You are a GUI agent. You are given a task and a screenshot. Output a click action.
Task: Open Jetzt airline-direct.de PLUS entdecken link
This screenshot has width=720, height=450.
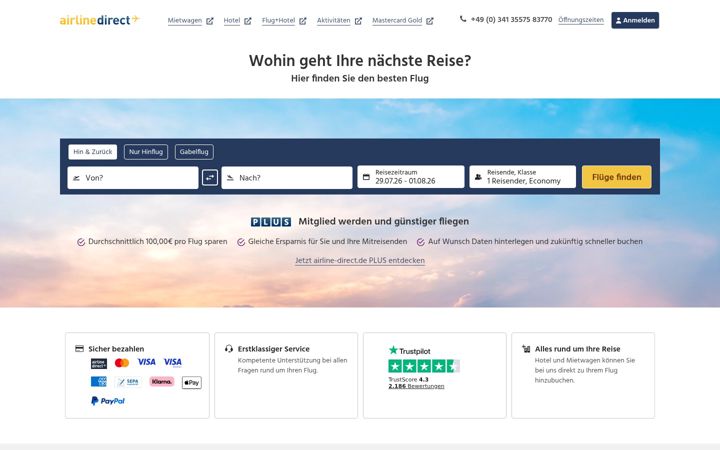pyautogui.click(x=360, y=260)
